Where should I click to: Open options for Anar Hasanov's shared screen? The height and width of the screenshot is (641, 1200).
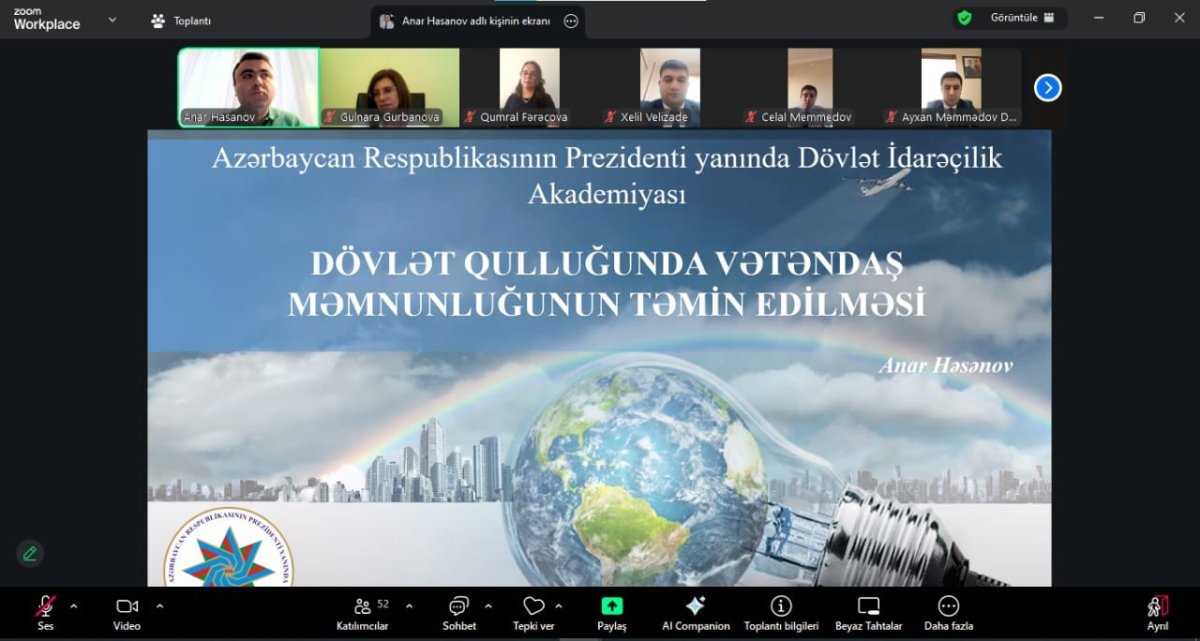[x=571, y=21]
